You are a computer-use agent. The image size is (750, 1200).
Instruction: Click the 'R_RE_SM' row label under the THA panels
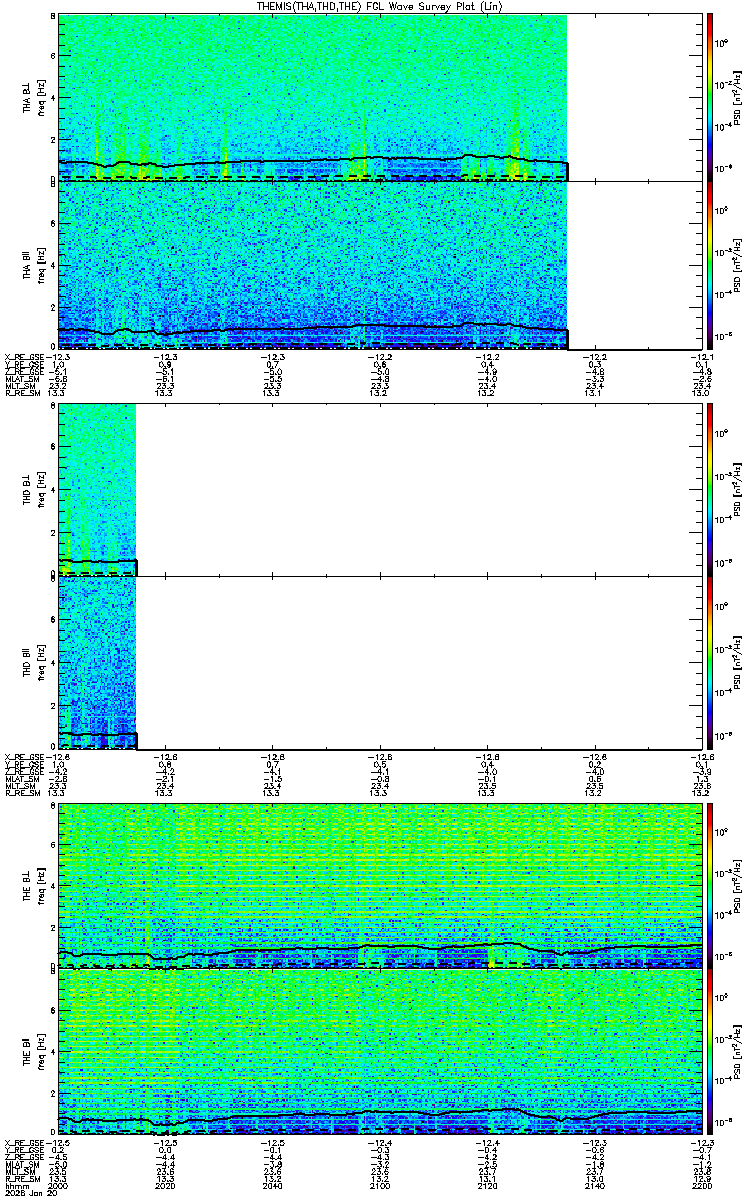(22, 393)
